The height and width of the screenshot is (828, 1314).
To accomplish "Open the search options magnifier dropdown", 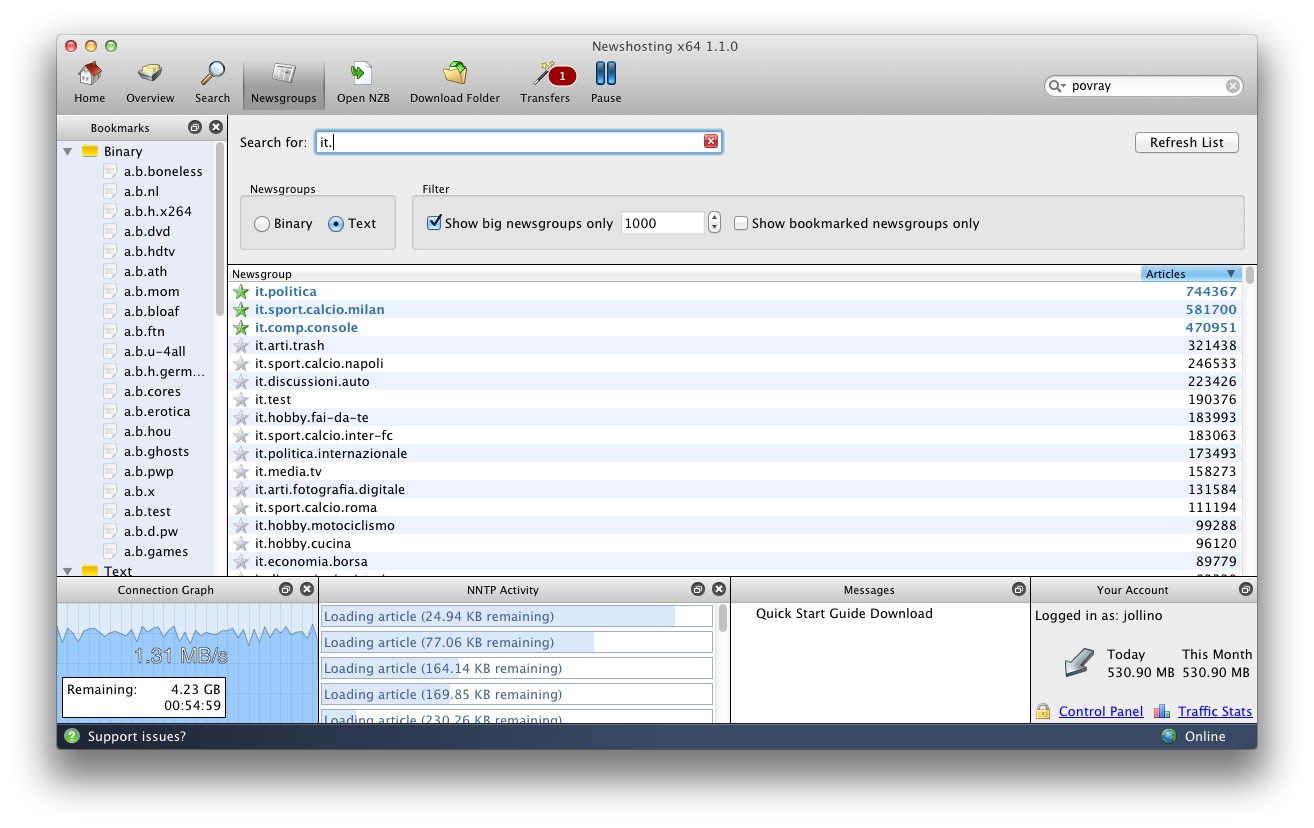I will tap(1057, 86).
